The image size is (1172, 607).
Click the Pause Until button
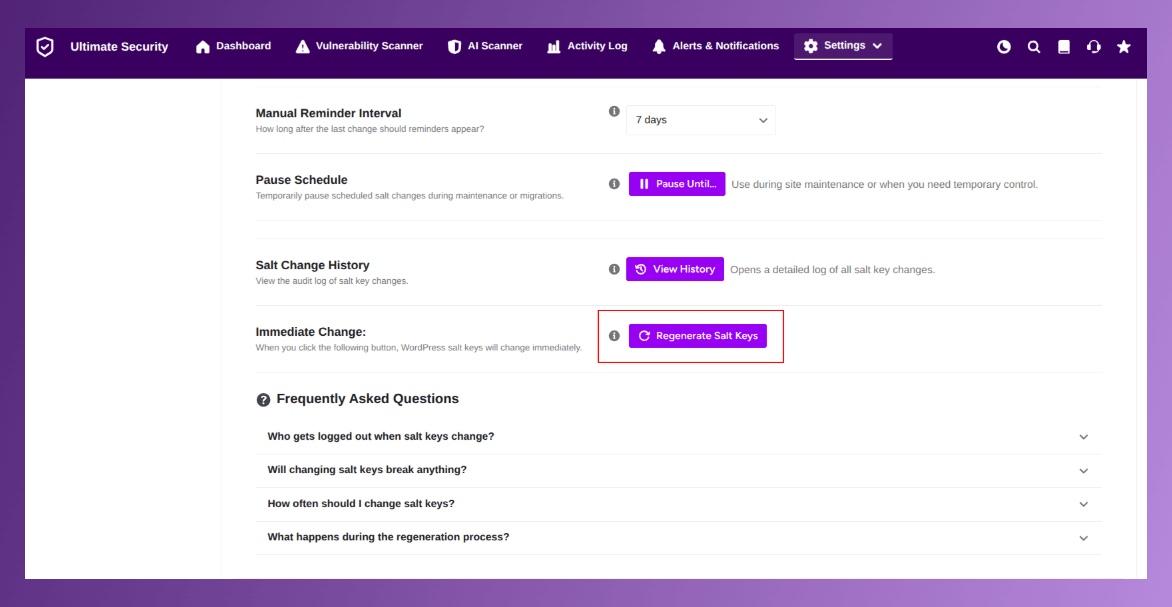[677, 184]
